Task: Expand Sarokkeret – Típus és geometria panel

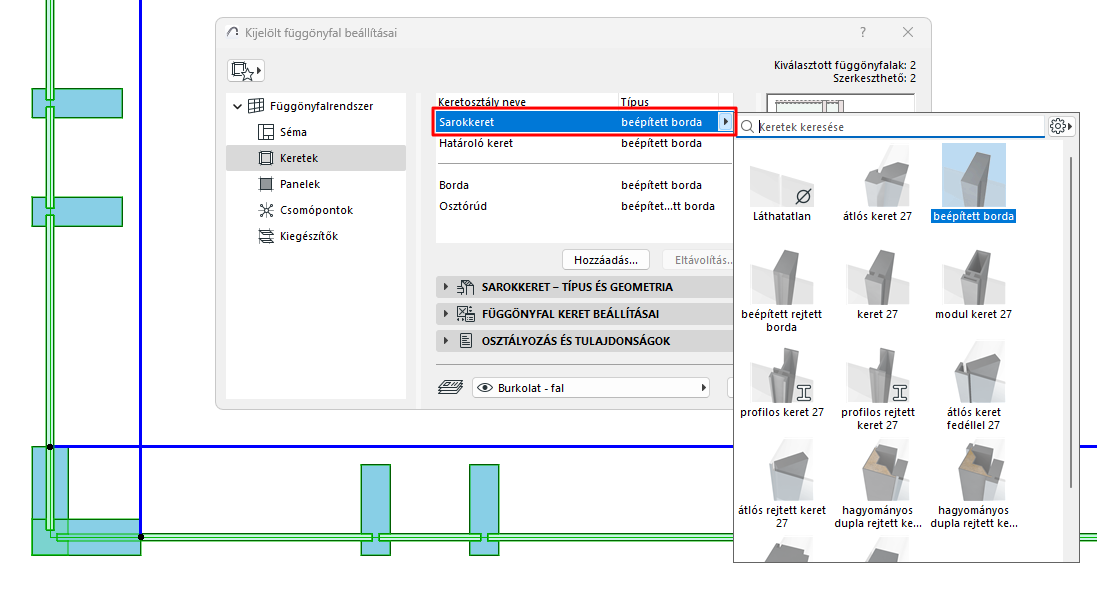Action: 584,287
